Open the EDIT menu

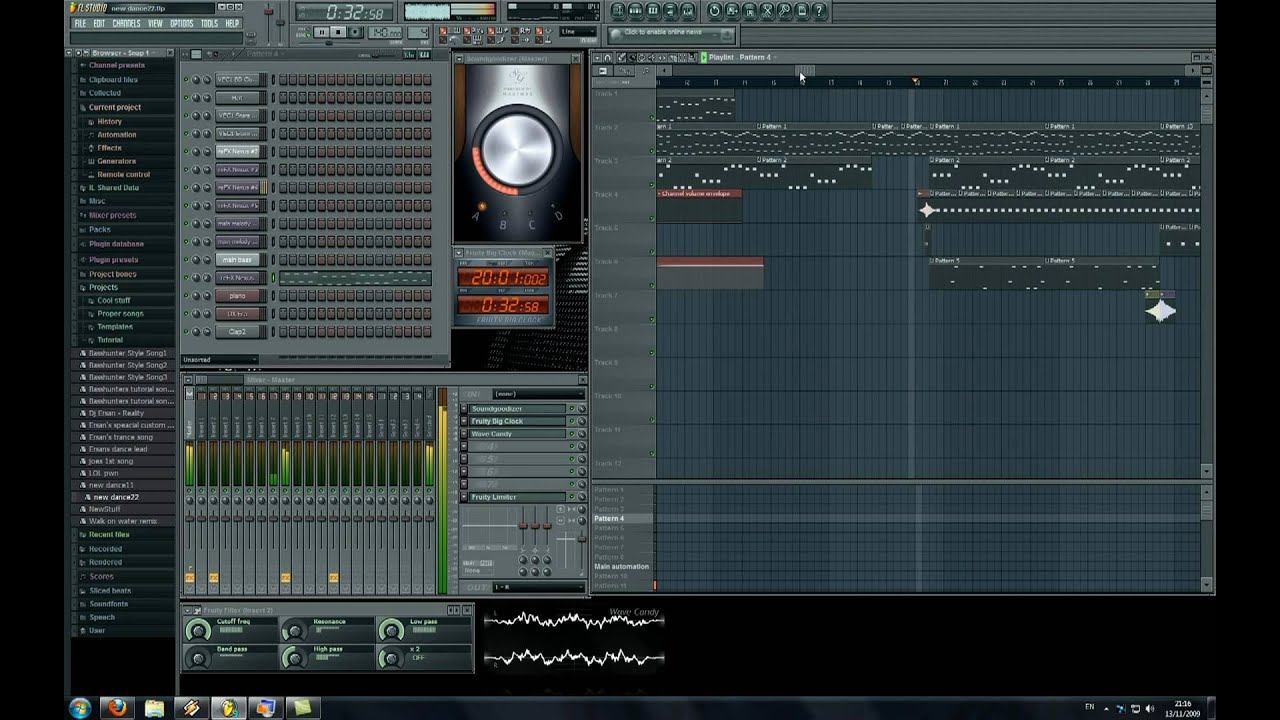[99, 23]
